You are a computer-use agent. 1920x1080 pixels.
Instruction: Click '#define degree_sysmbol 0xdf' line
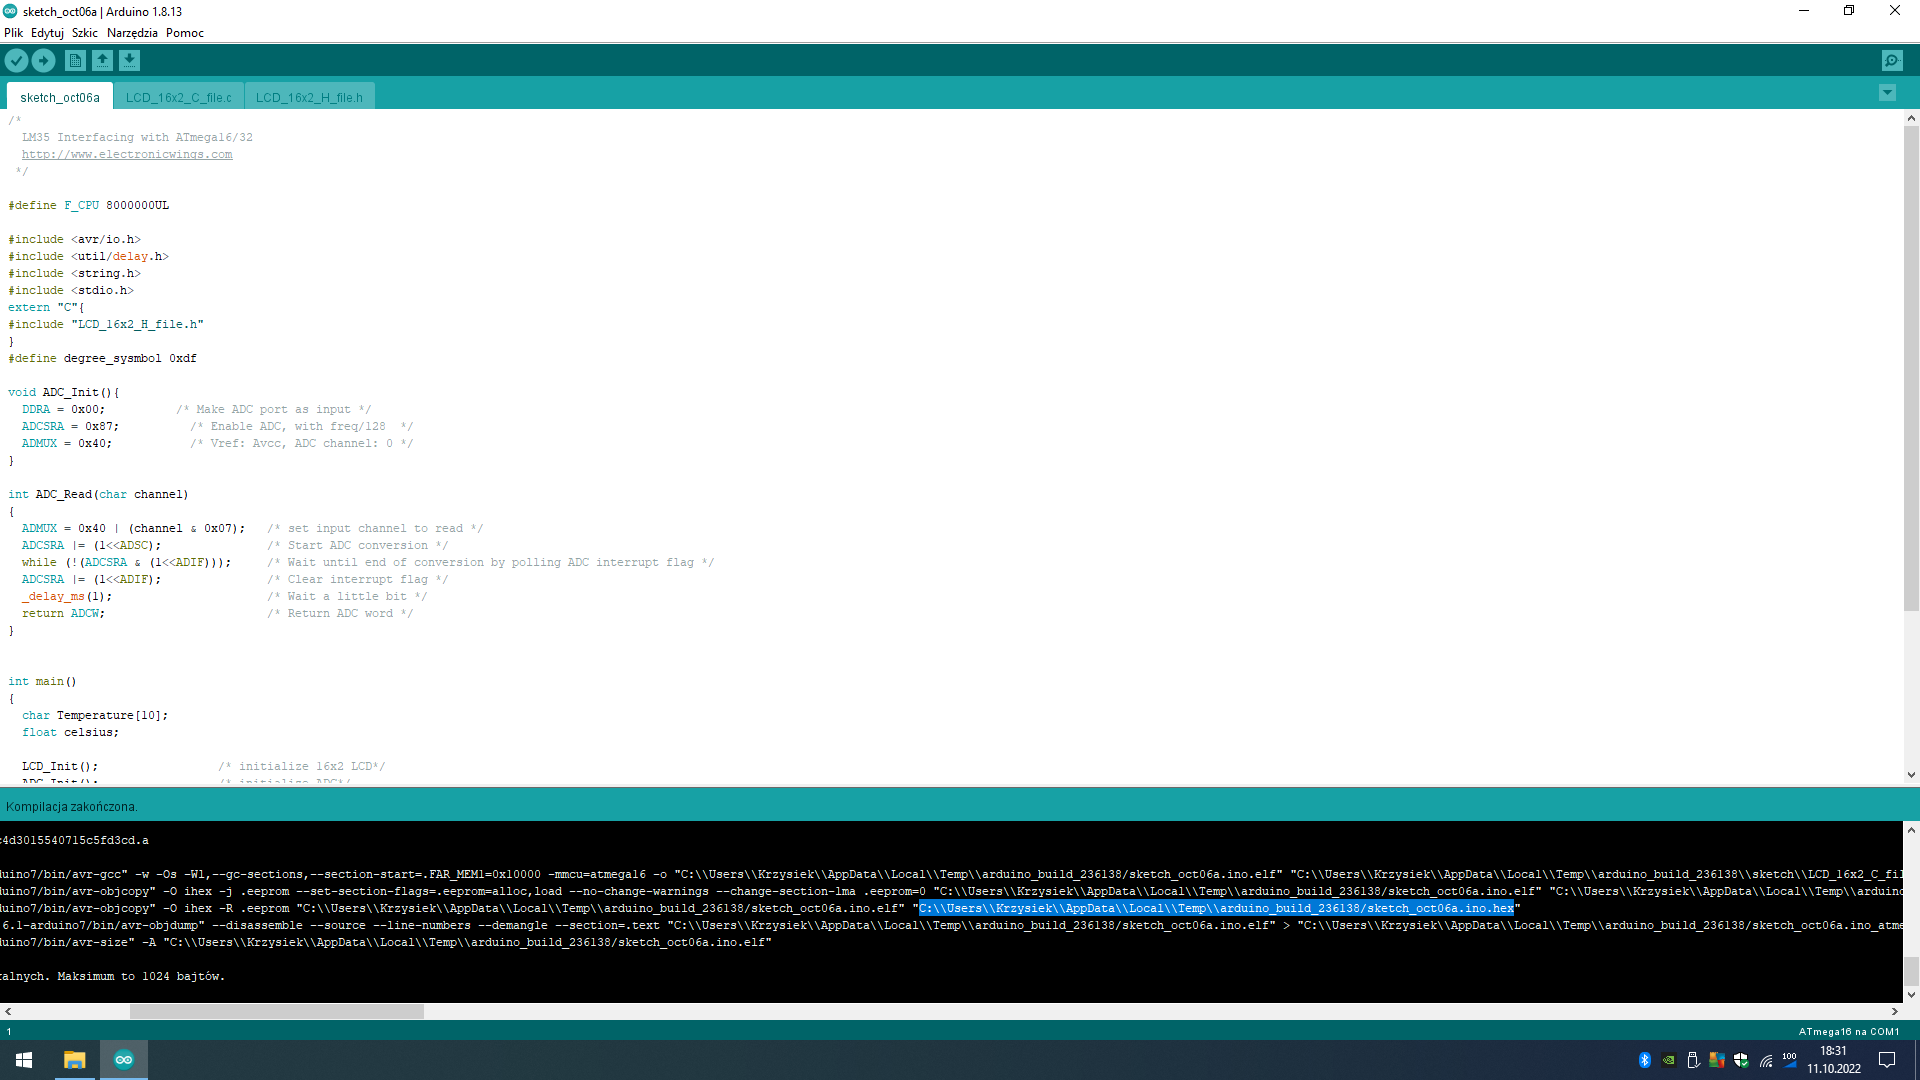tap(103, 358)
